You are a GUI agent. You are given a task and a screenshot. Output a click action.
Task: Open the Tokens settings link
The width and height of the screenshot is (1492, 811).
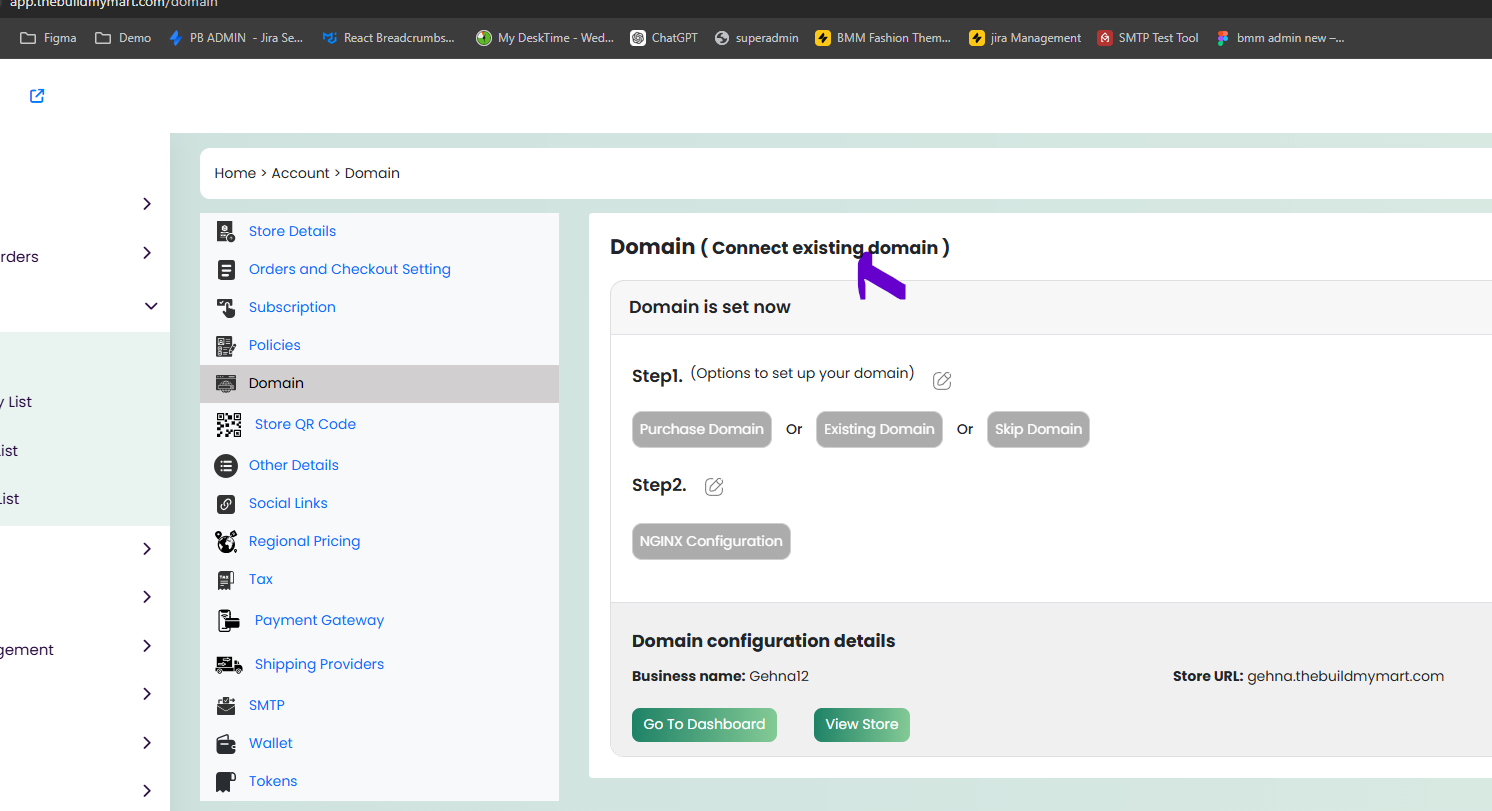pos(273,781)
